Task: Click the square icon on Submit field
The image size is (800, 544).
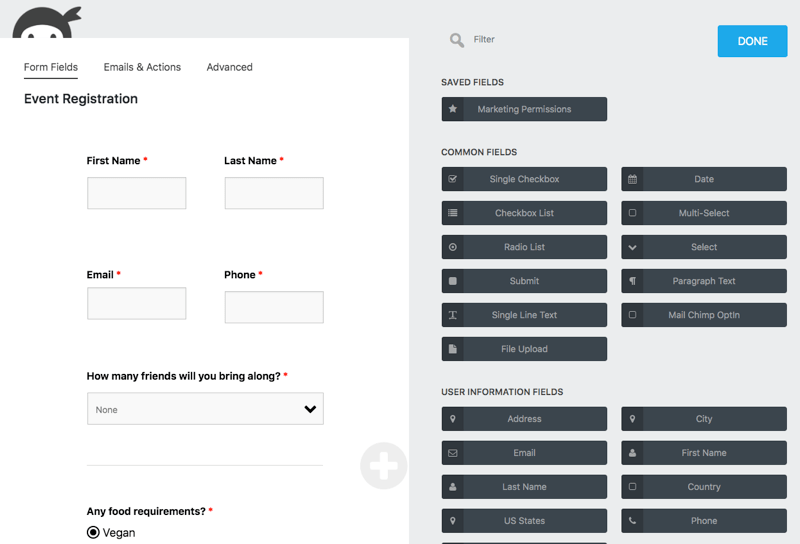Action: [x=453, y=281]
